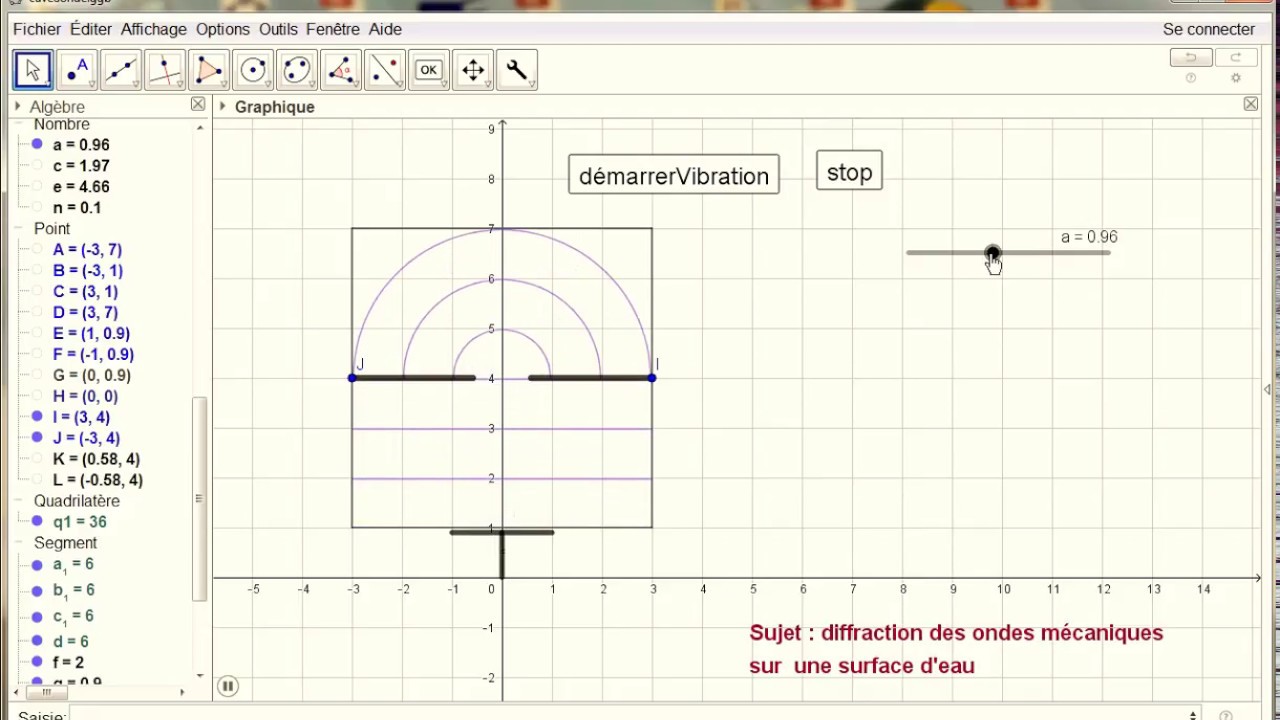Click blue point J on the graph
This screenshot has height=720, width=1280.
pyautogui.click(x=352, y=378)
